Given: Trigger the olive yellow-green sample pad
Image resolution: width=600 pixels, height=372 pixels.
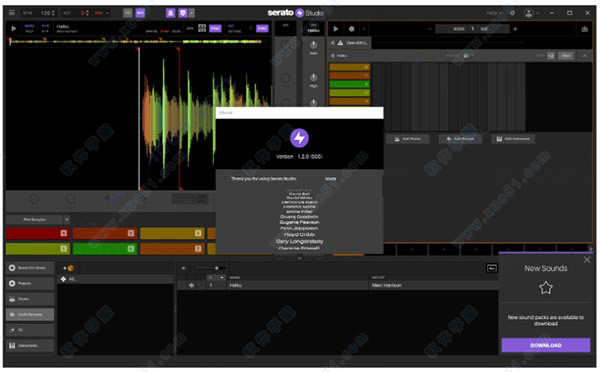Looking at the screenshot, I should 38,249.
